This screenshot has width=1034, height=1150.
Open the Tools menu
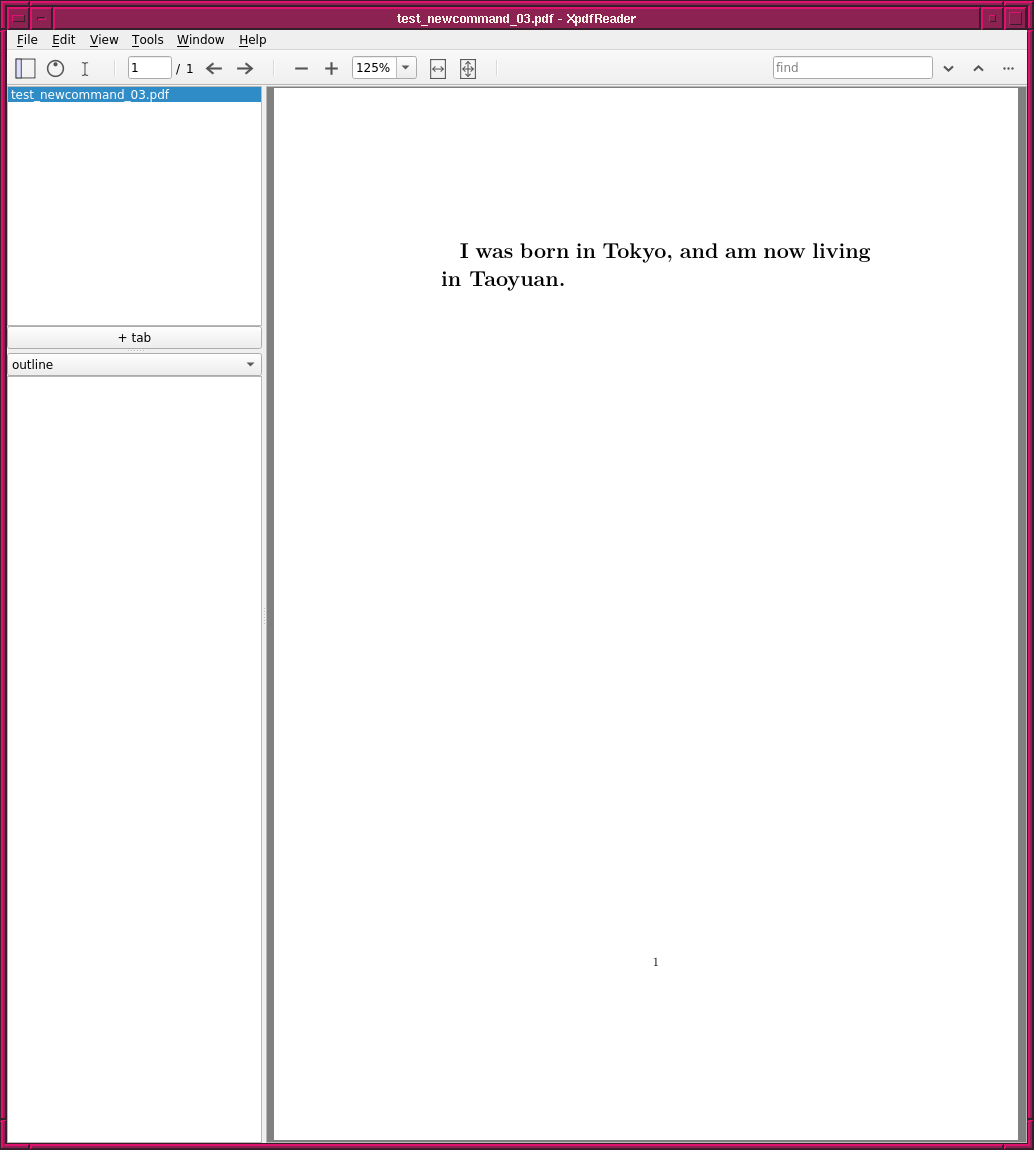(x=147, y=40)
